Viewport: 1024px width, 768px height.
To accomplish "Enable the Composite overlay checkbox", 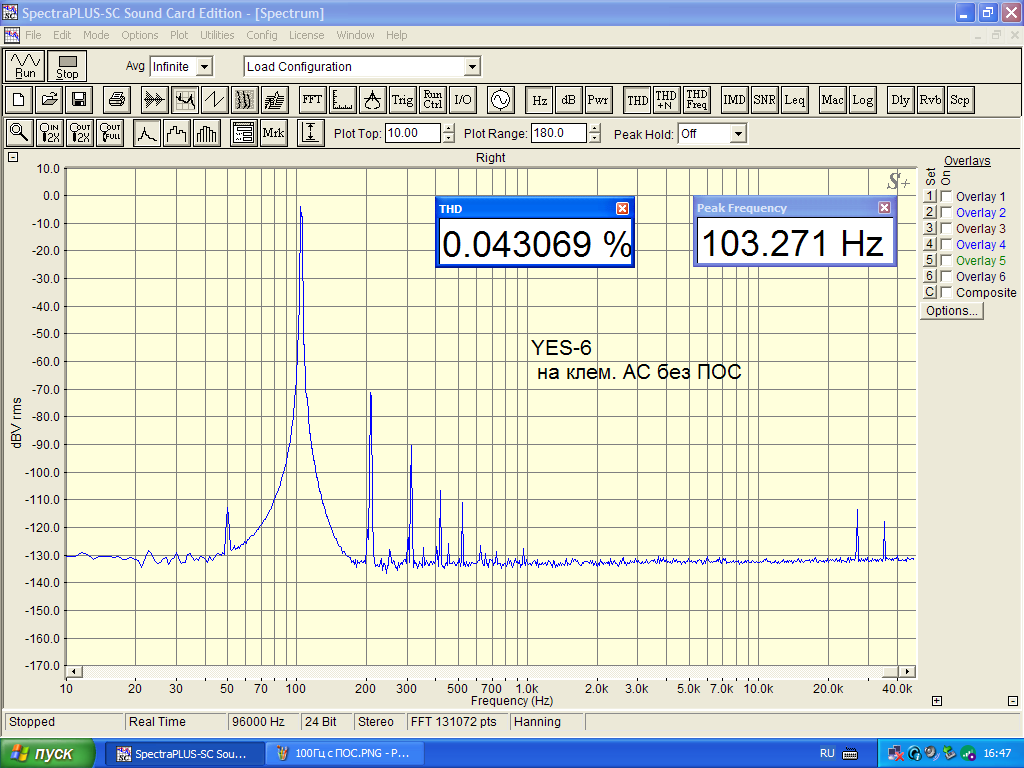I will (946, 293).
